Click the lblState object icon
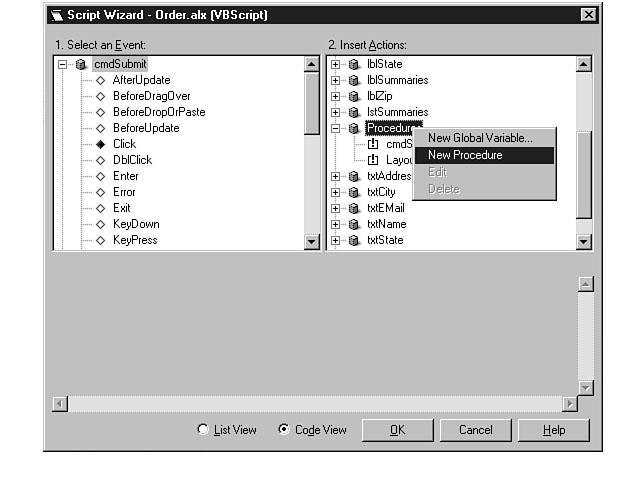 [354, 64]
